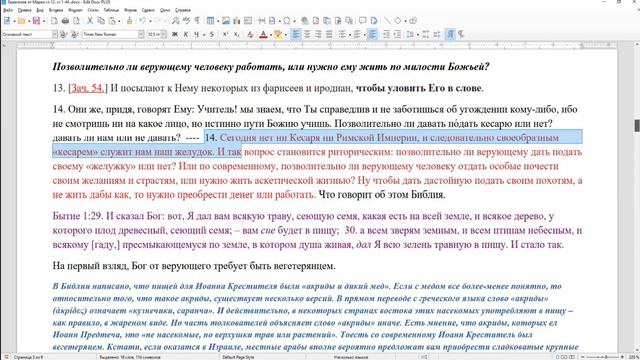
Task: Click the Print icon
Action: 65,21
